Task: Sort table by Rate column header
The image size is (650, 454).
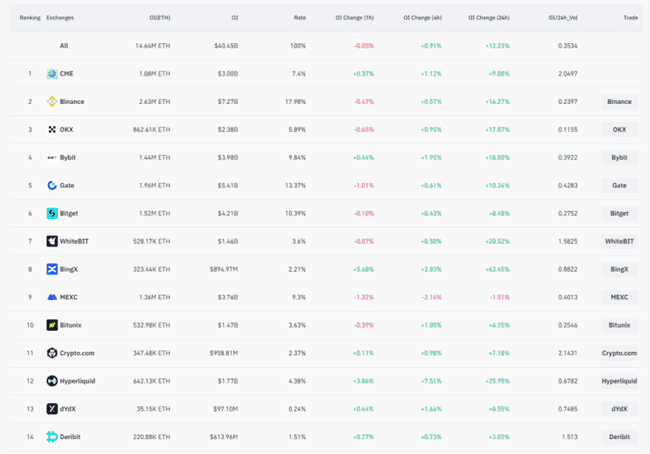Action: (x=299, y=18)
